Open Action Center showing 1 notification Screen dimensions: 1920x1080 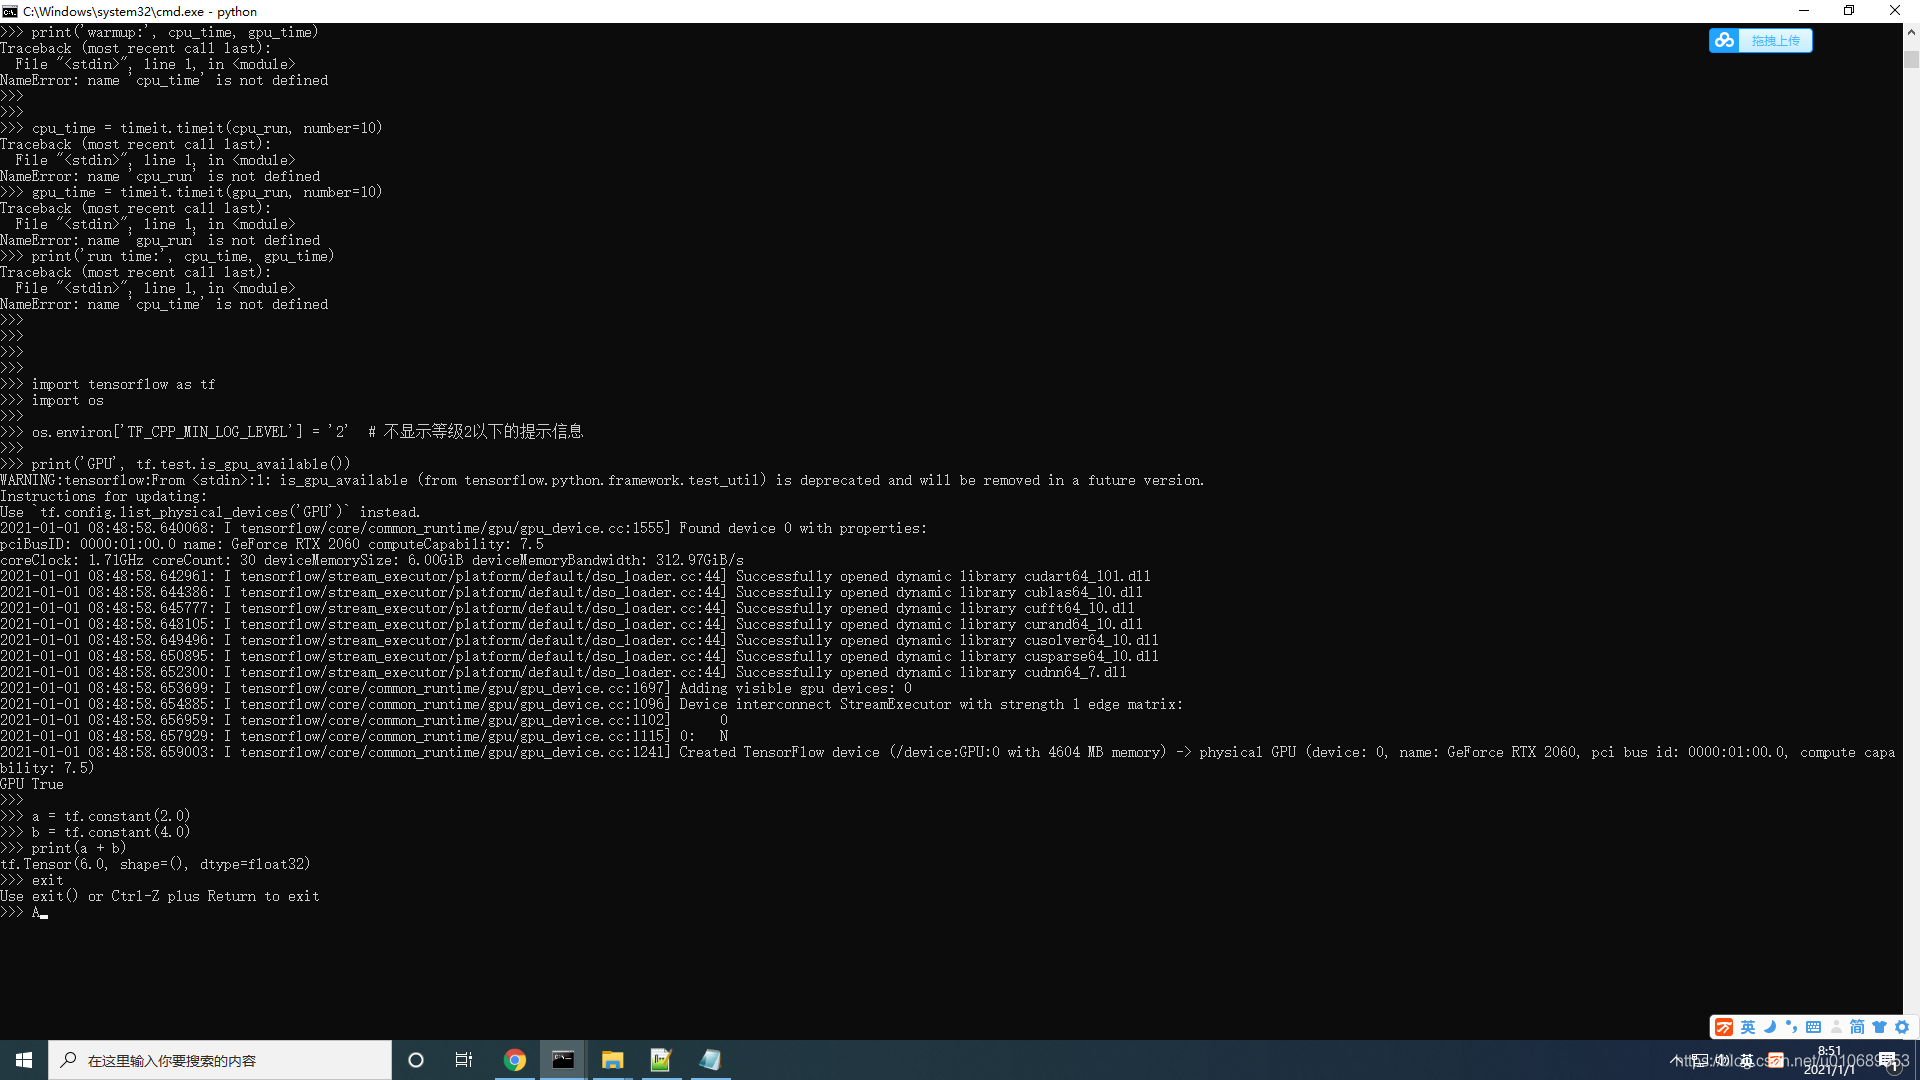tap(1887, 1060)
